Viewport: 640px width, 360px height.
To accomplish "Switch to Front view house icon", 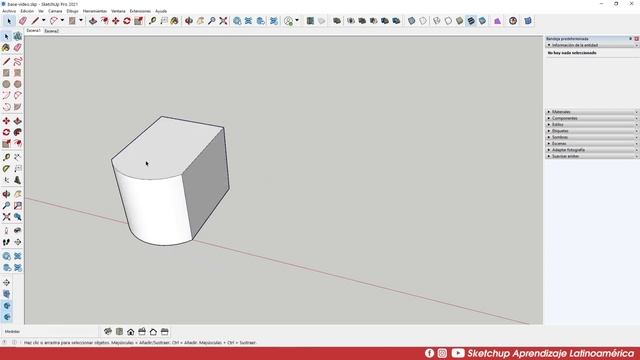I will [x=131, y=331].
